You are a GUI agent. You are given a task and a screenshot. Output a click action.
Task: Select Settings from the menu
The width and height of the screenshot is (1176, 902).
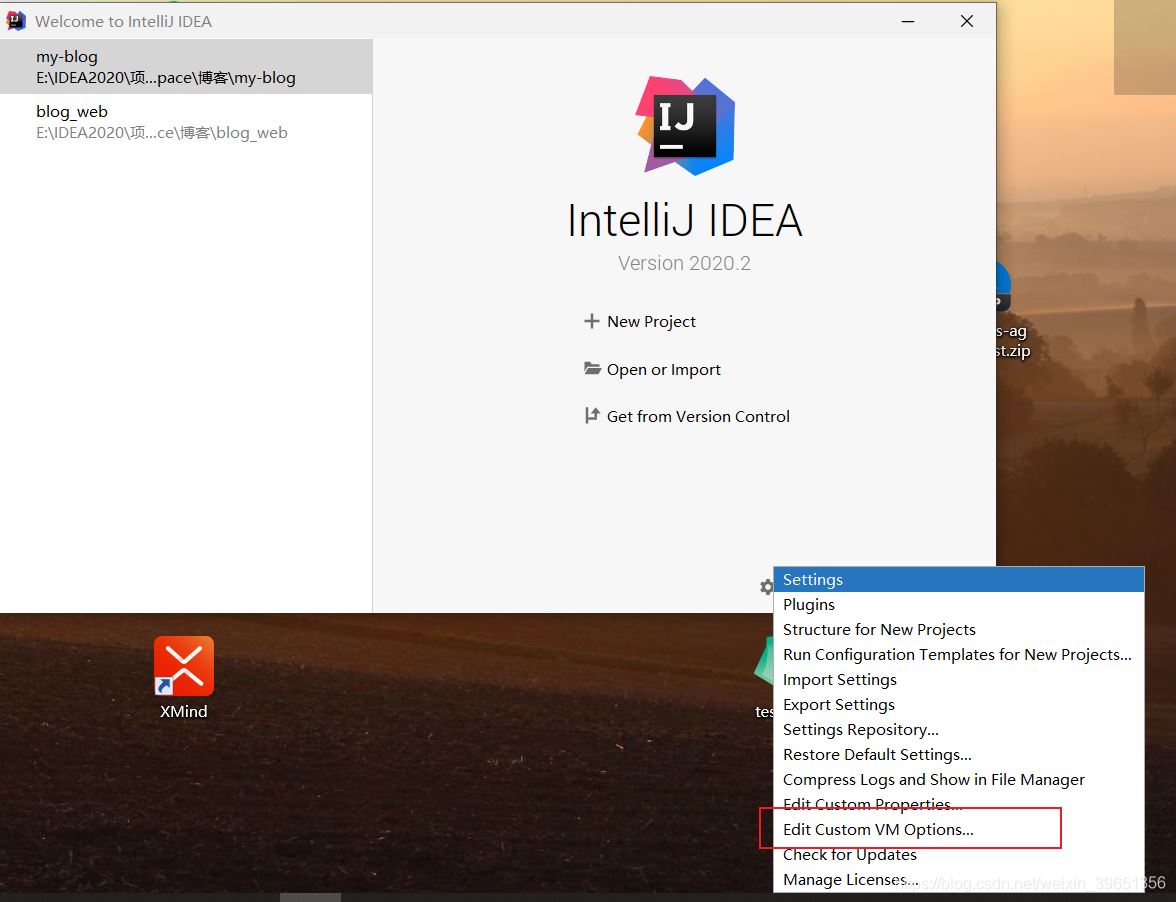pyautogui.click(x=958, y=580)
